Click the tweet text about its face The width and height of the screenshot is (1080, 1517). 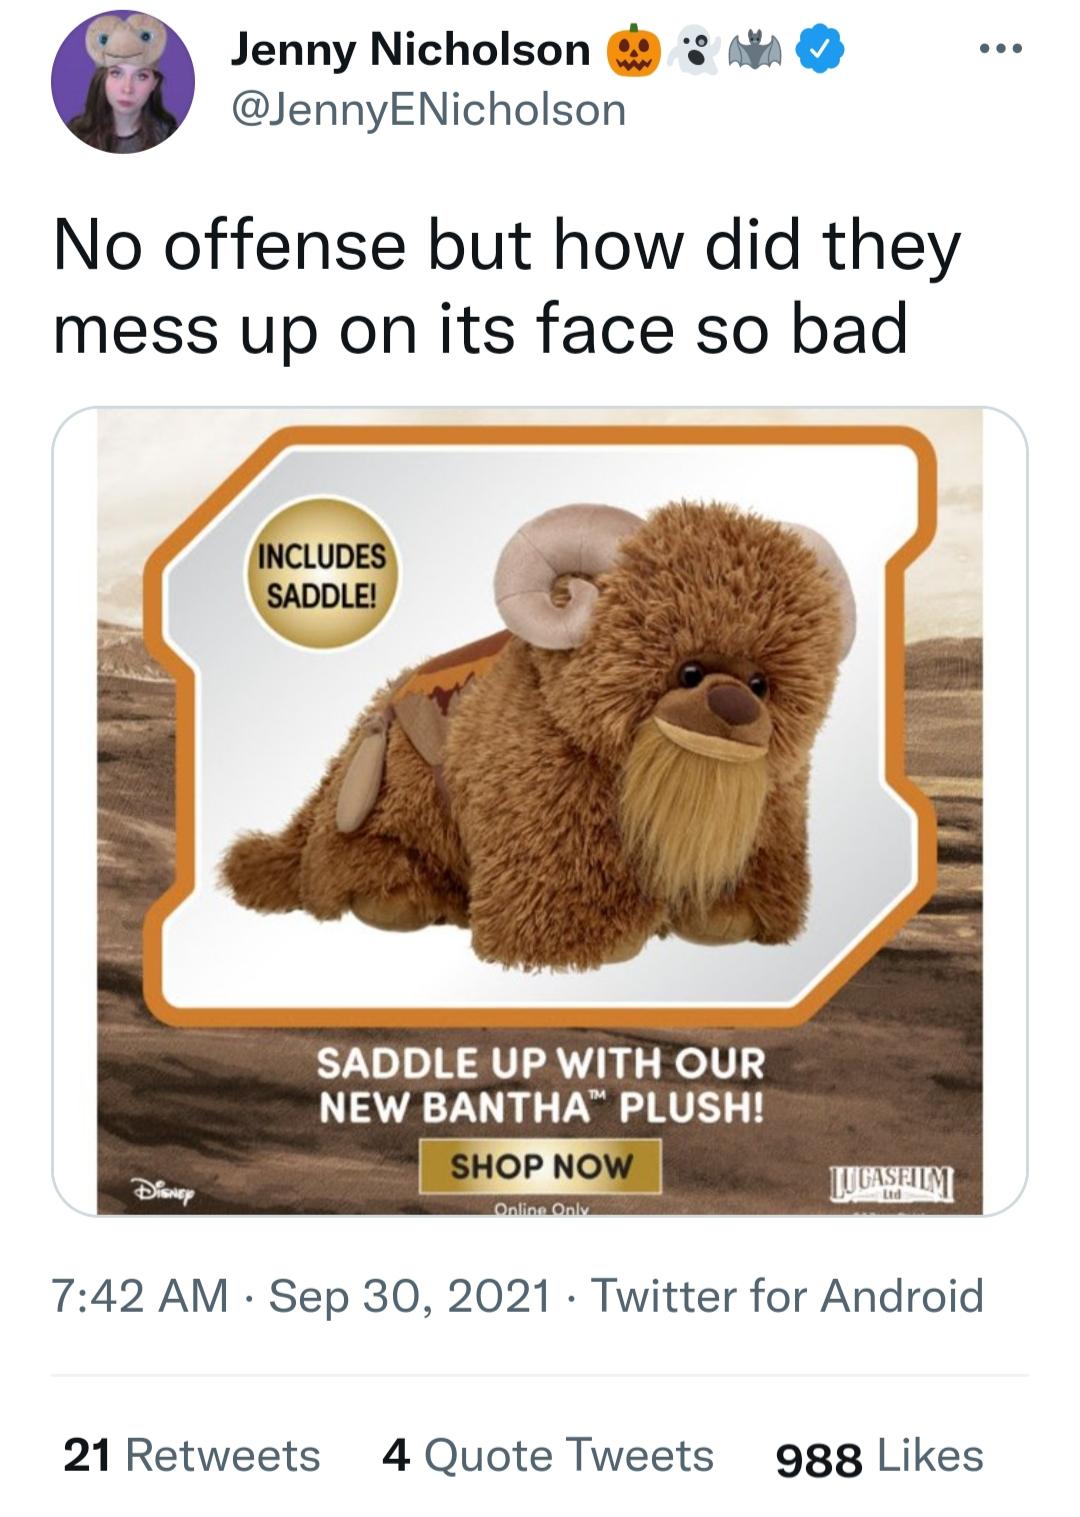point(506,288)
